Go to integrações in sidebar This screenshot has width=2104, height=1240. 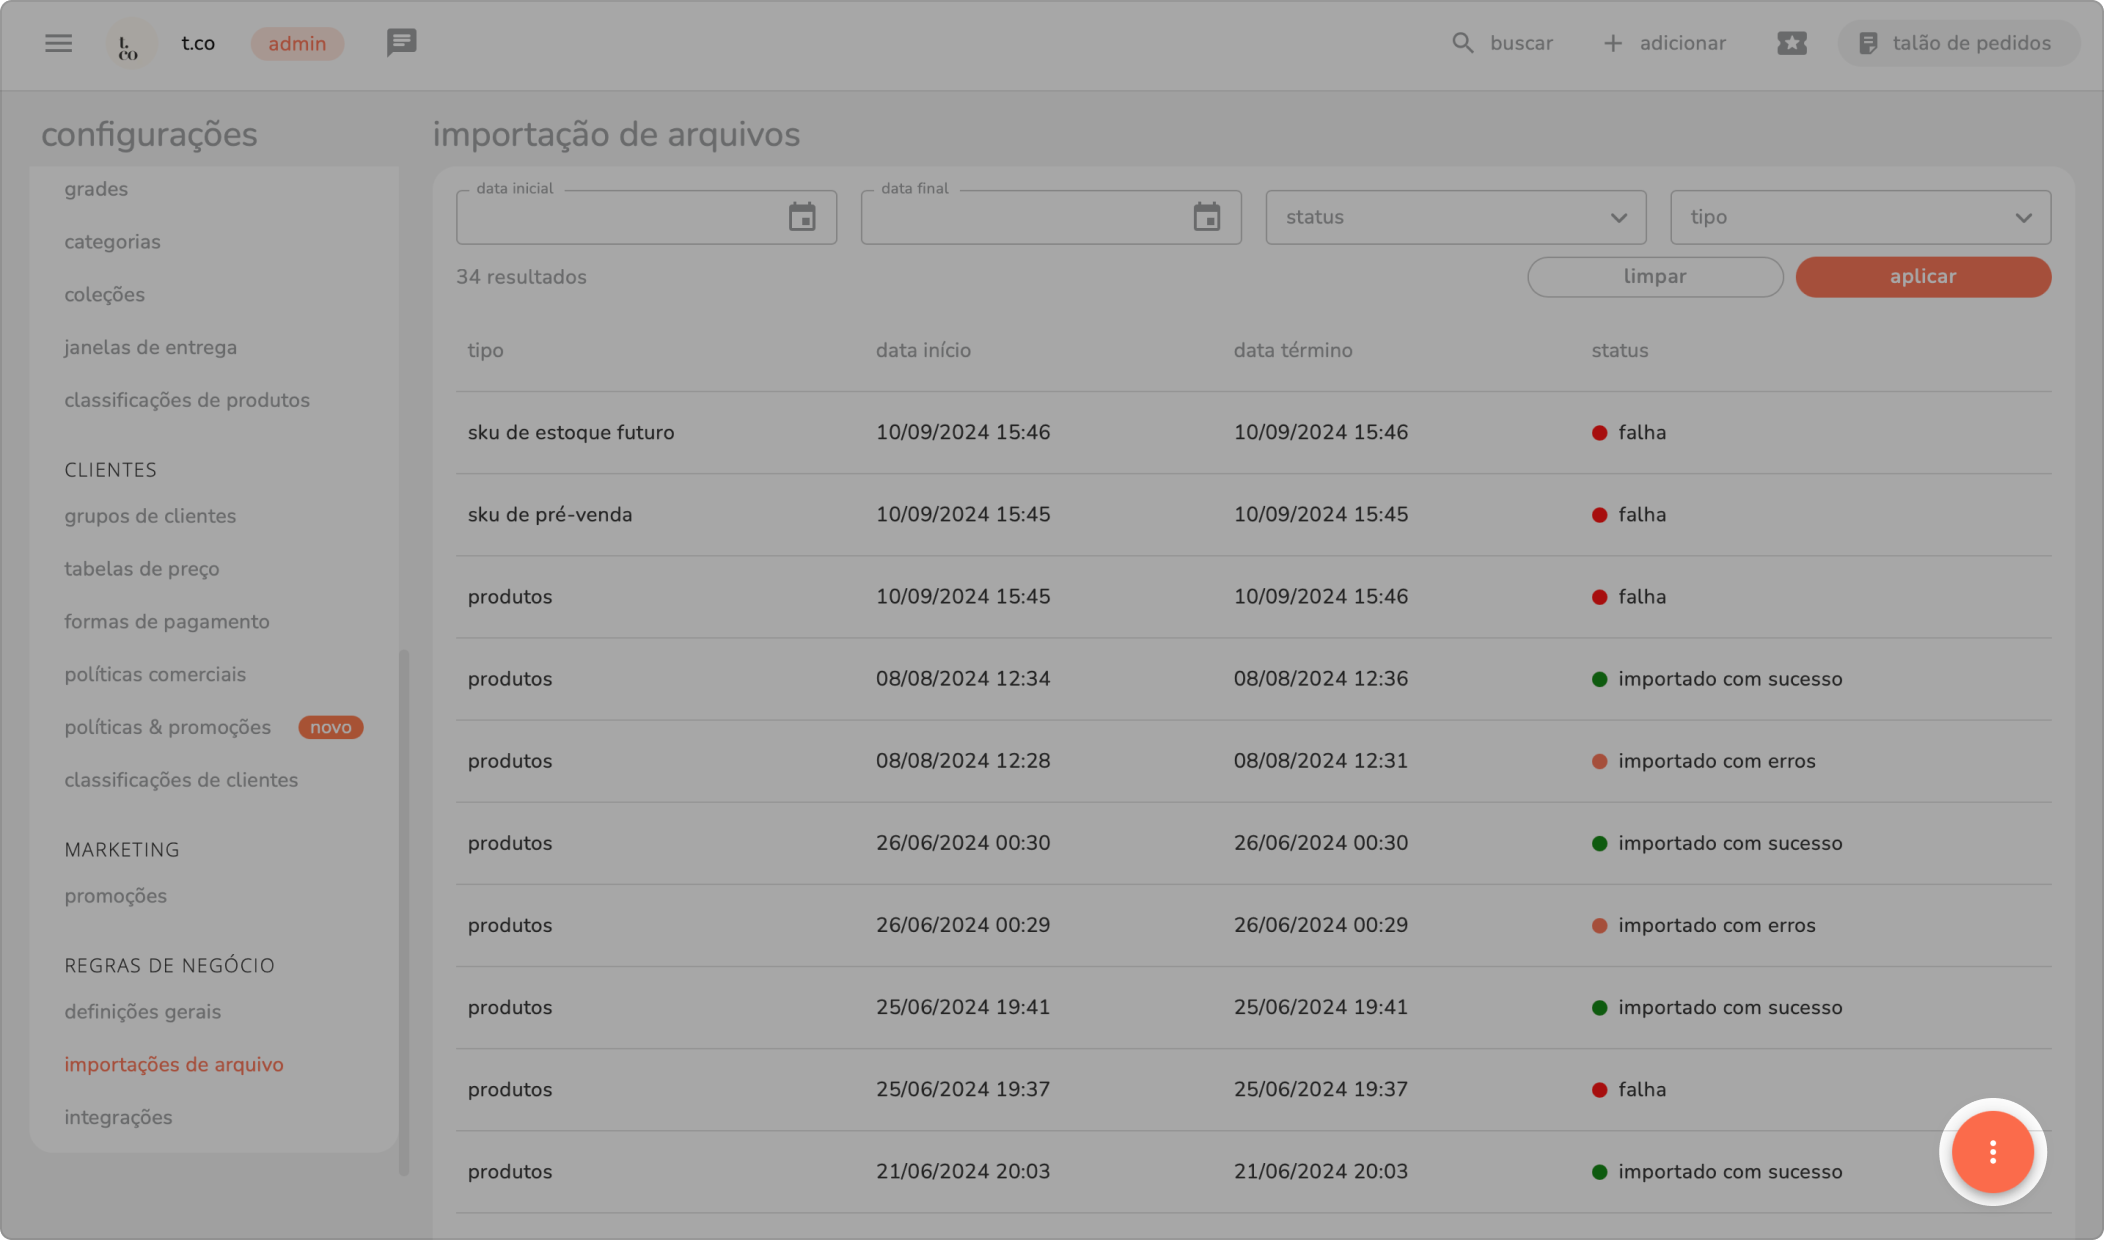point(118,1117)
